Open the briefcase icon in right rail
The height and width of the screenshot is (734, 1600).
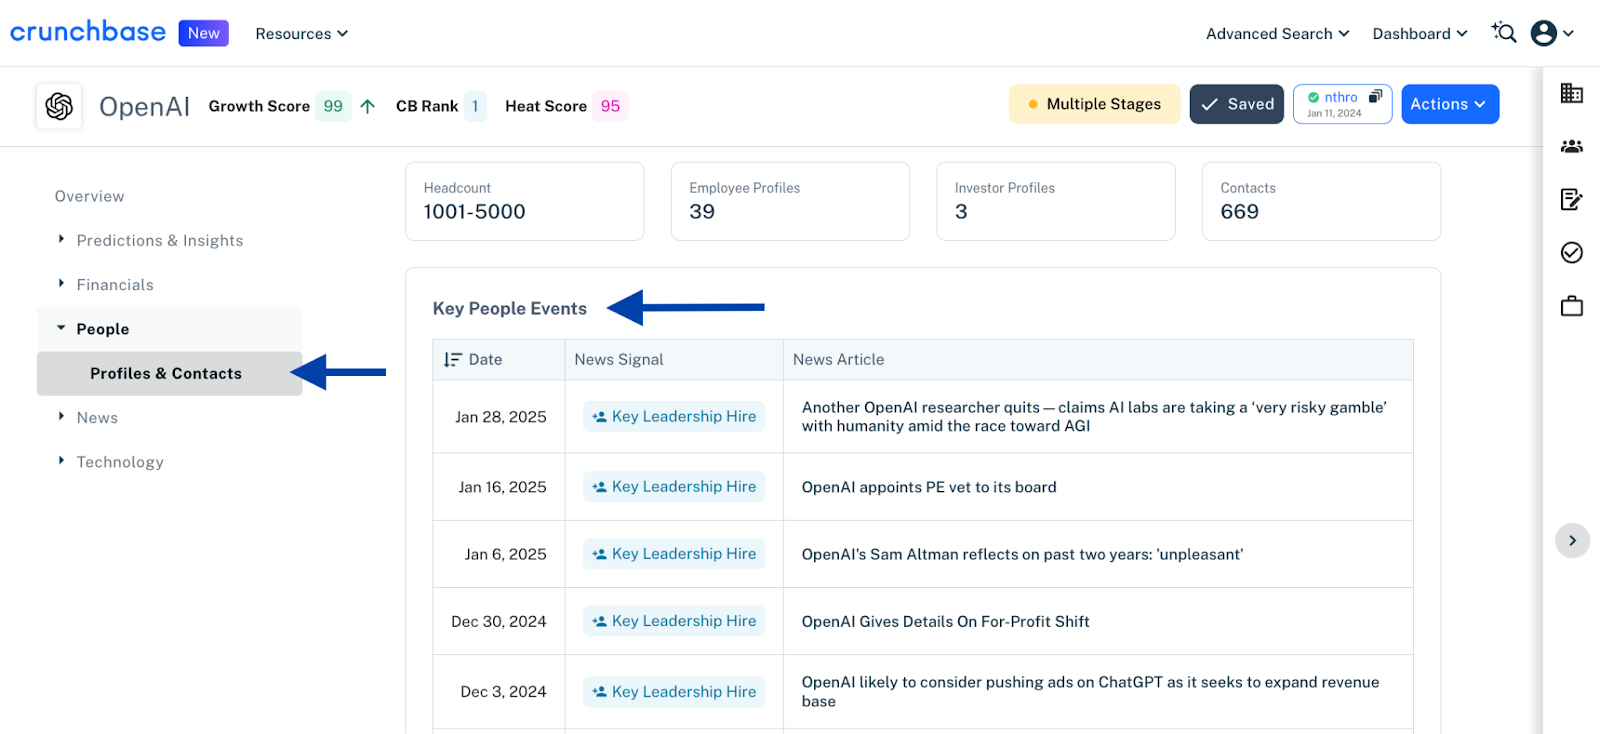[x=1572, y=305]
